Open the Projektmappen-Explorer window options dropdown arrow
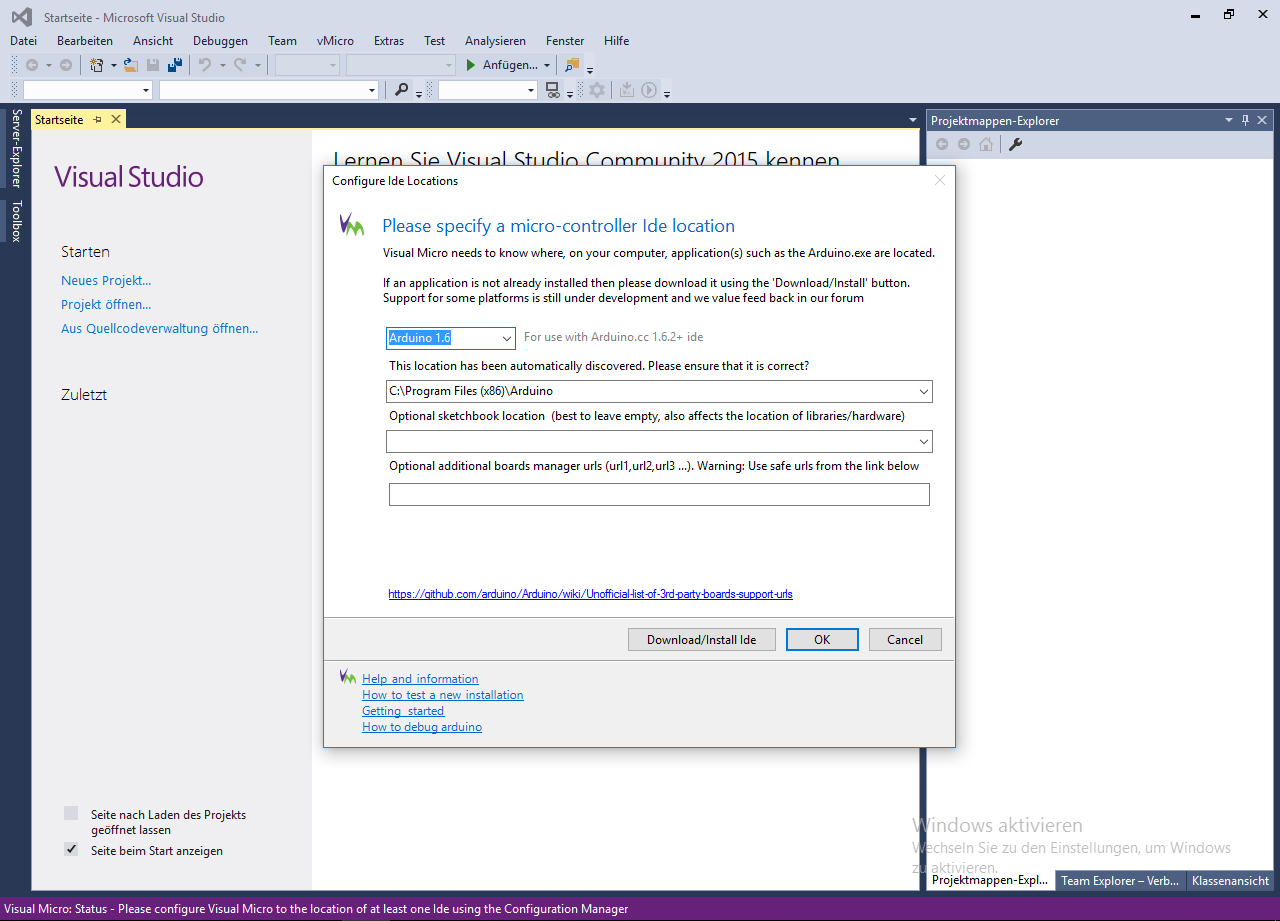This screenshot has height=921, width=1280. tap(1229, 120)
